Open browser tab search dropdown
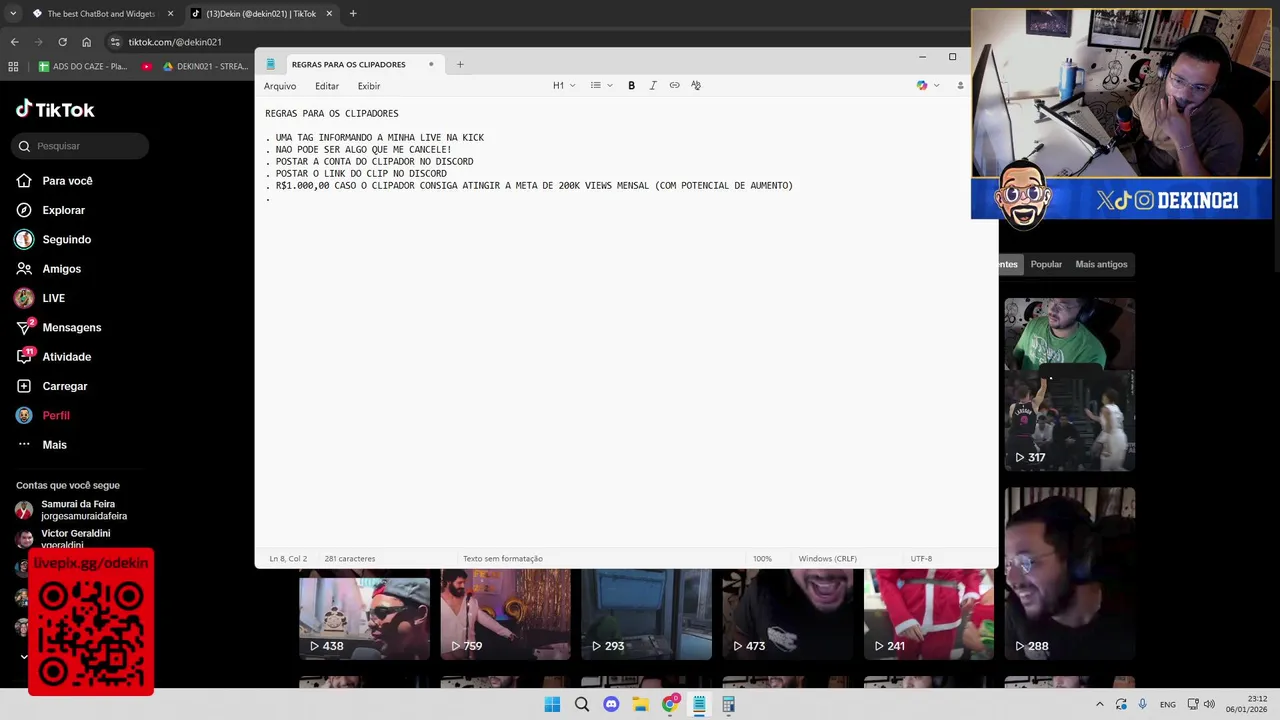The height and width of the screenshot is (720, 1280). [x=12, y=14]
